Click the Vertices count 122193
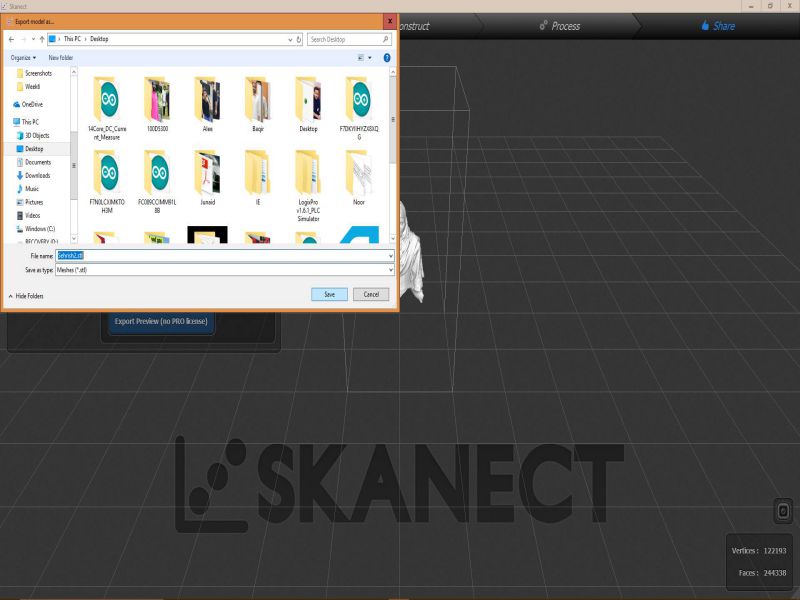Image resolution: width=800 pixels, height=600 pixels. tap(775, 551)
